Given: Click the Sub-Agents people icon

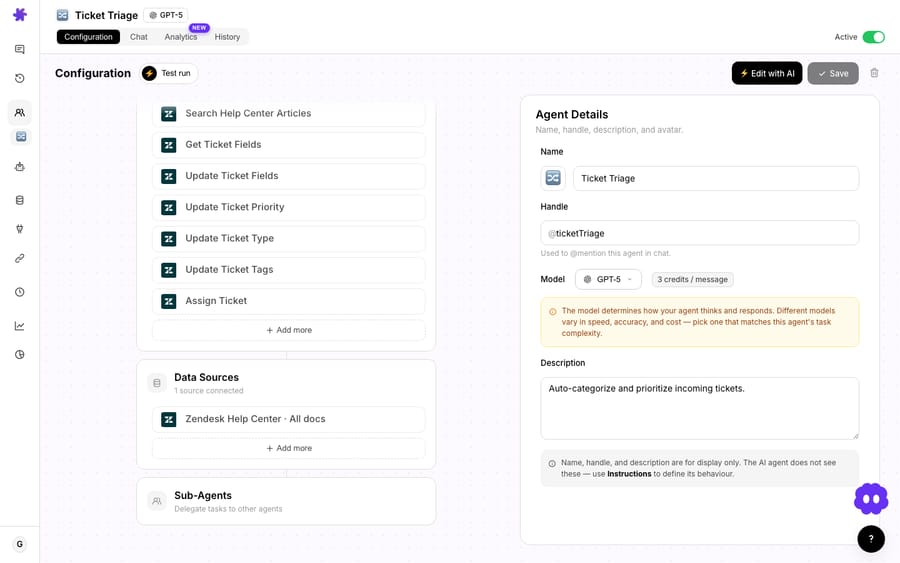Looking at the screenshot, I should [x=157, y=501].
